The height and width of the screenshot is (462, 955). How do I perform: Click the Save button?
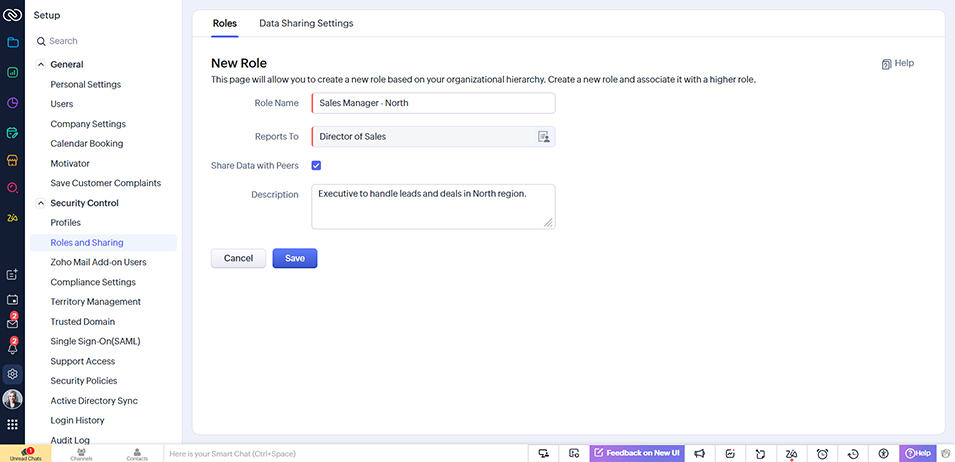point(295,258)
